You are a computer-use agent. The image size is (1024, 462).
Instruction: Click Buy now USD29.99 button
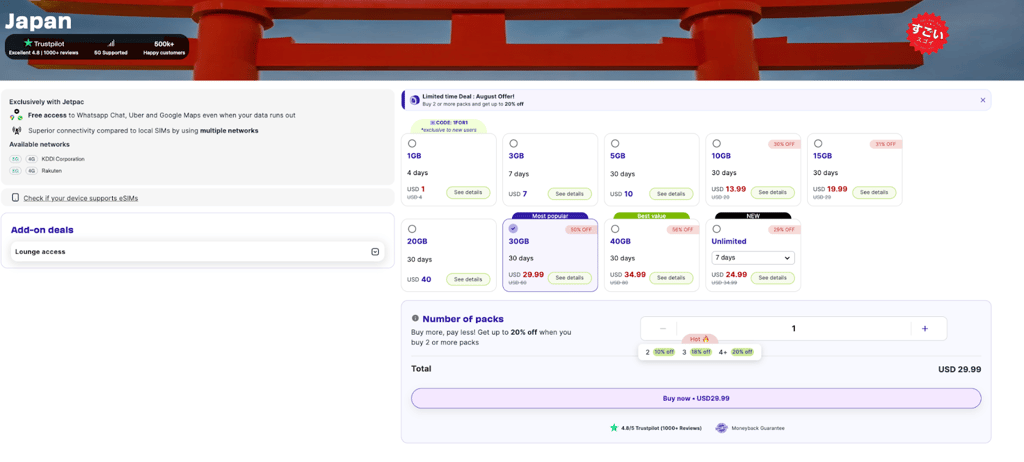[696, 398]
